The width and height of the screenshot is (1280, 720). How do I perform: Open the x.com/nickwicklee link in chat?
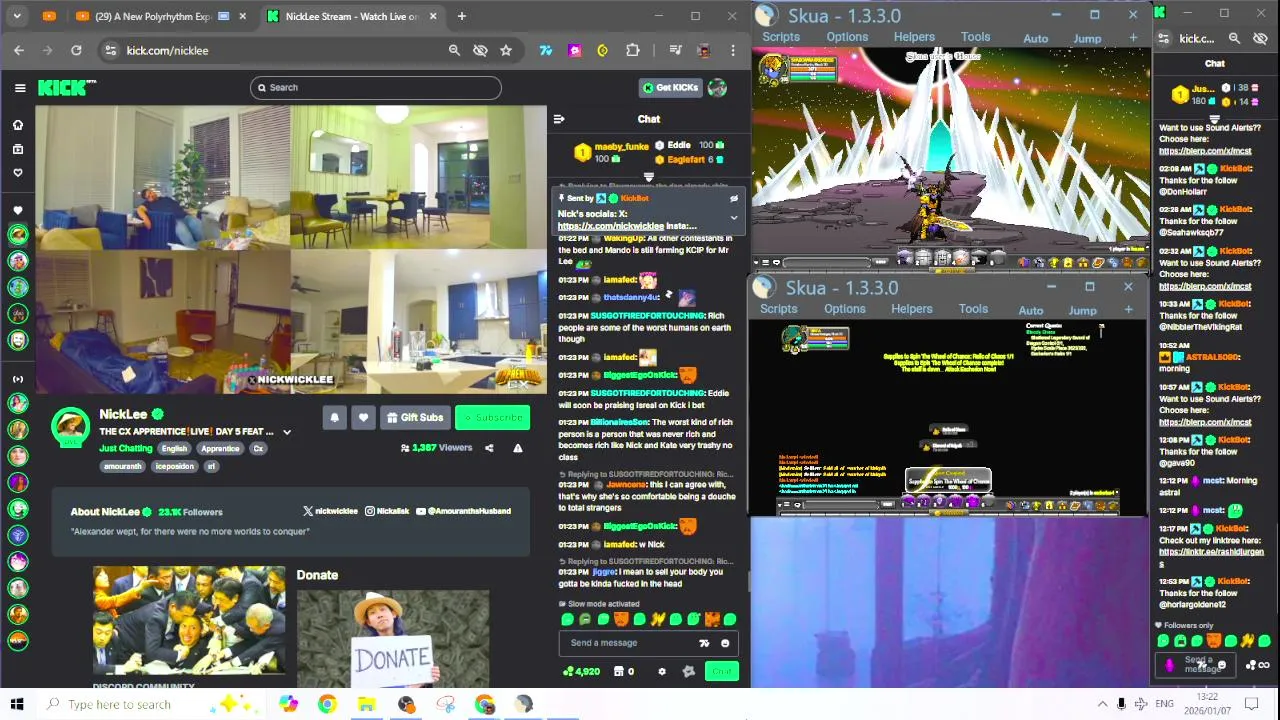(x=611, y=226)
